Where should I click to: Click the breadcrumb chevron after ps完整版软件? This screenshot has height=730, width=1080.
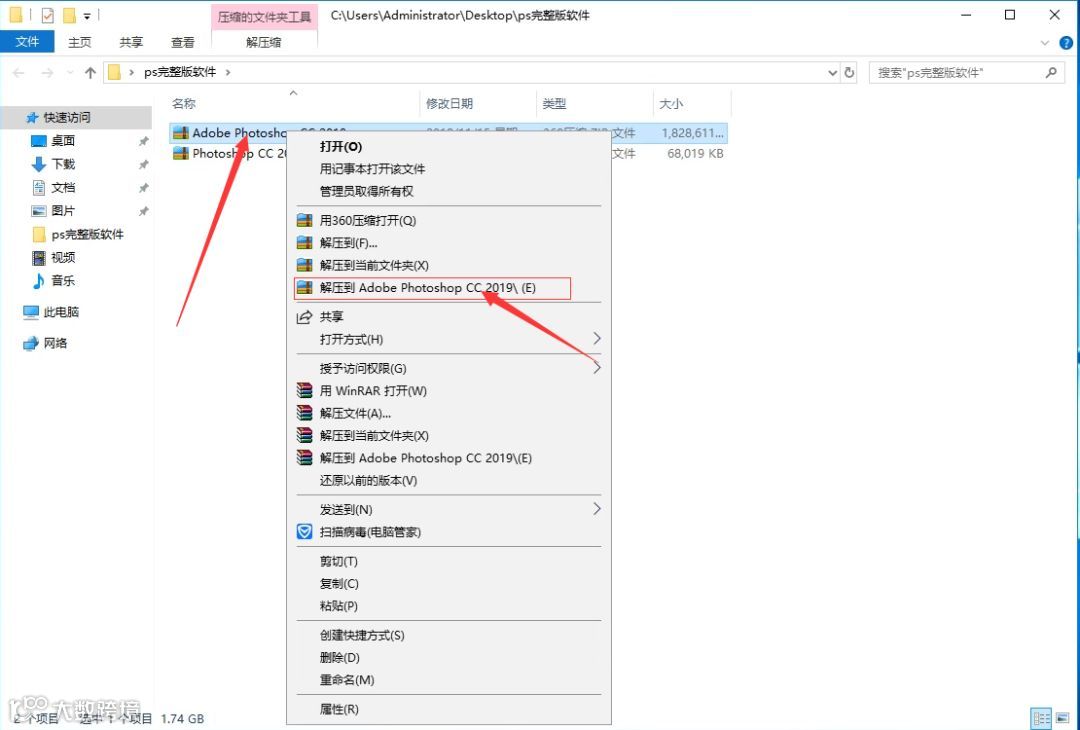click(228, 72)
